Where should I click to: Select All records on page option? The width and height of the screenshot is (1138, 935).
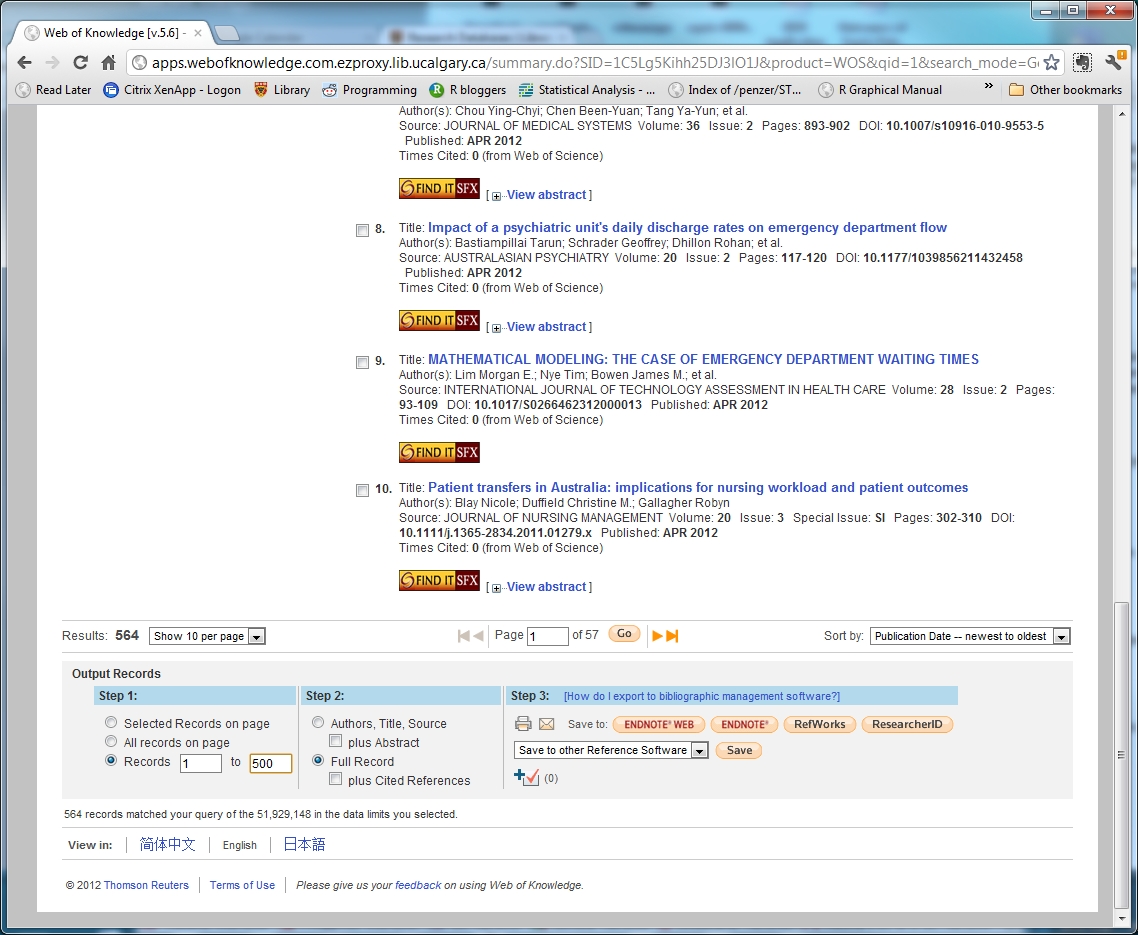point(112,742)
